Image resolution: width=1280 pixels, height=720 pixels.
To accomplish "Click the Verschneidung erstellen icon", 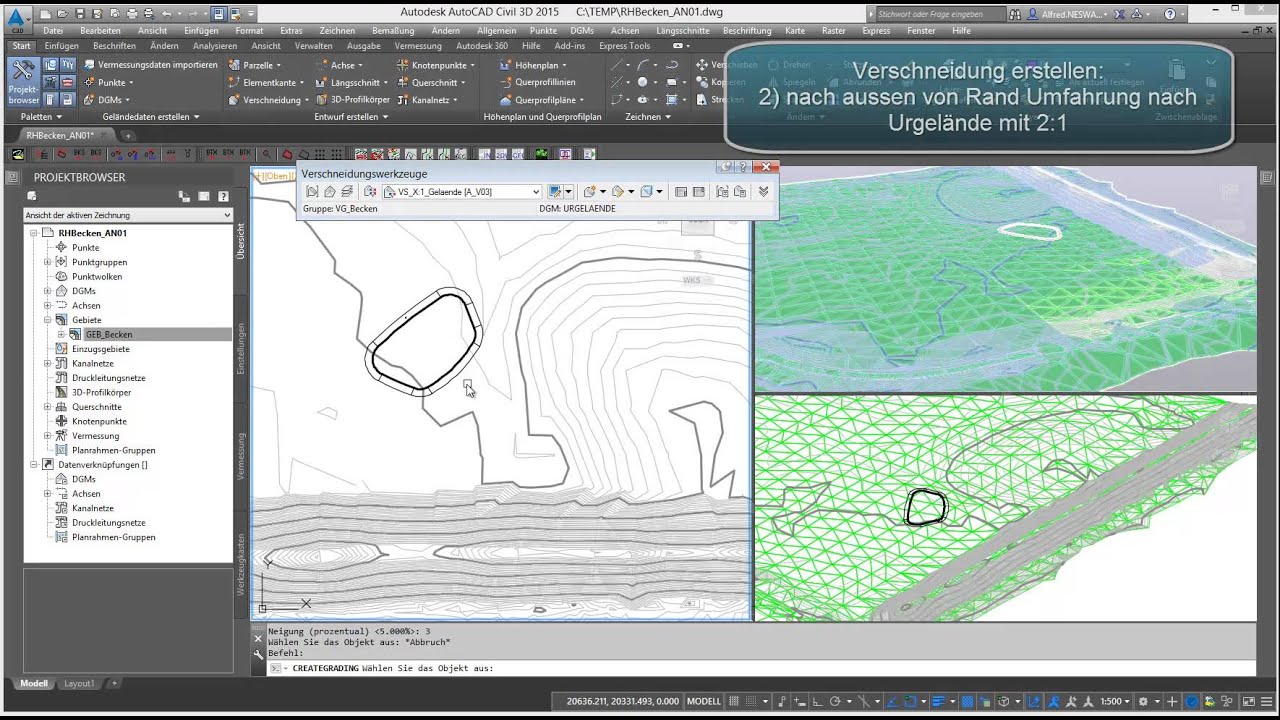I will point(556,191).
